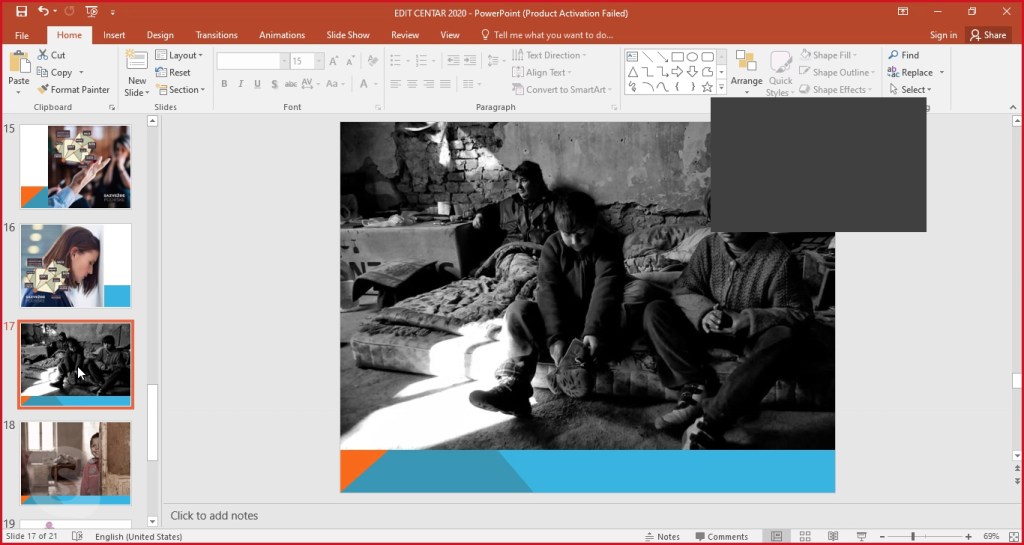Click Start From Beginning presentation icon
The image size is (1024, 545).
pos(91,11)
